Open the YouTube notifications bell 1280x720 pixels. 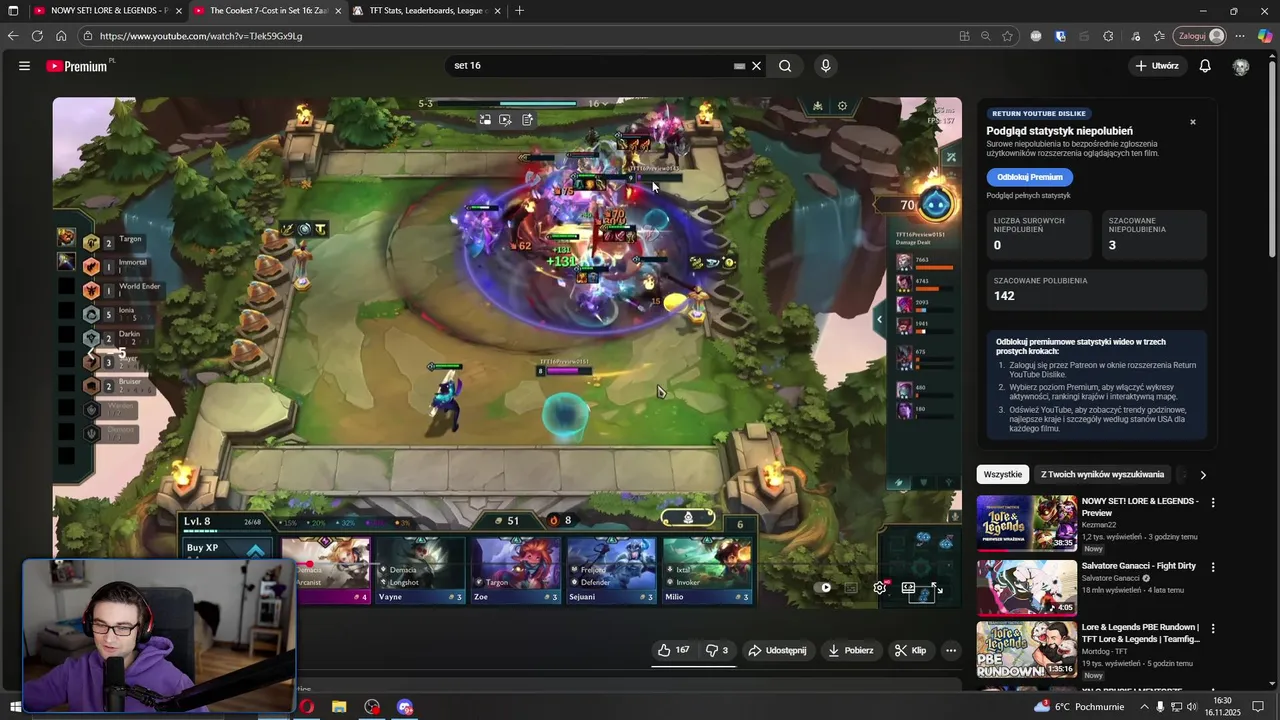point(1205,66)
